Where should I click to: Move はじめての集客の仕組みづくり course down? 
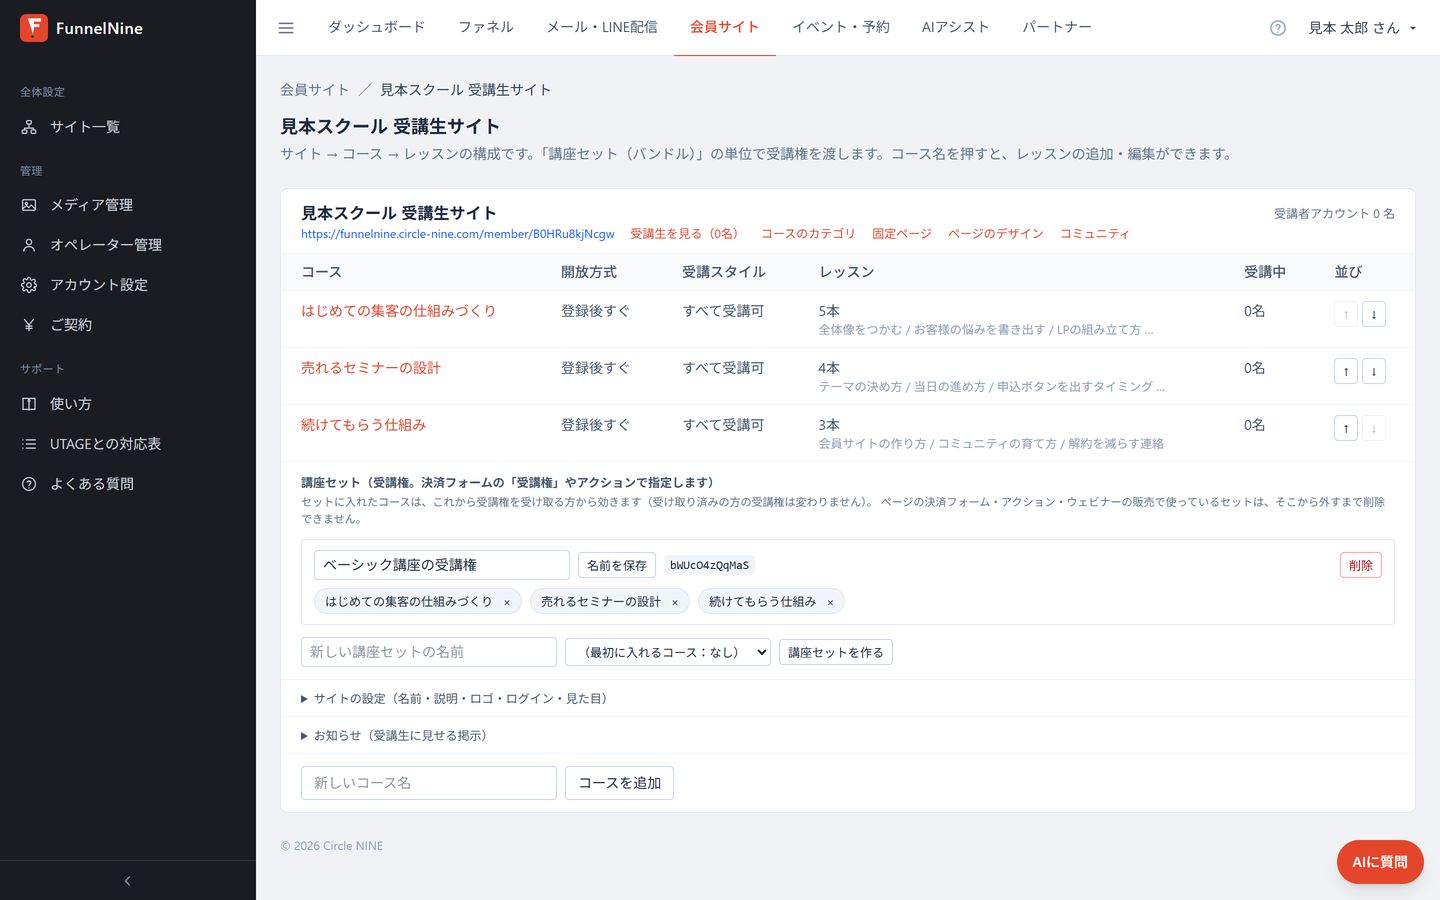click(1373, 314)
